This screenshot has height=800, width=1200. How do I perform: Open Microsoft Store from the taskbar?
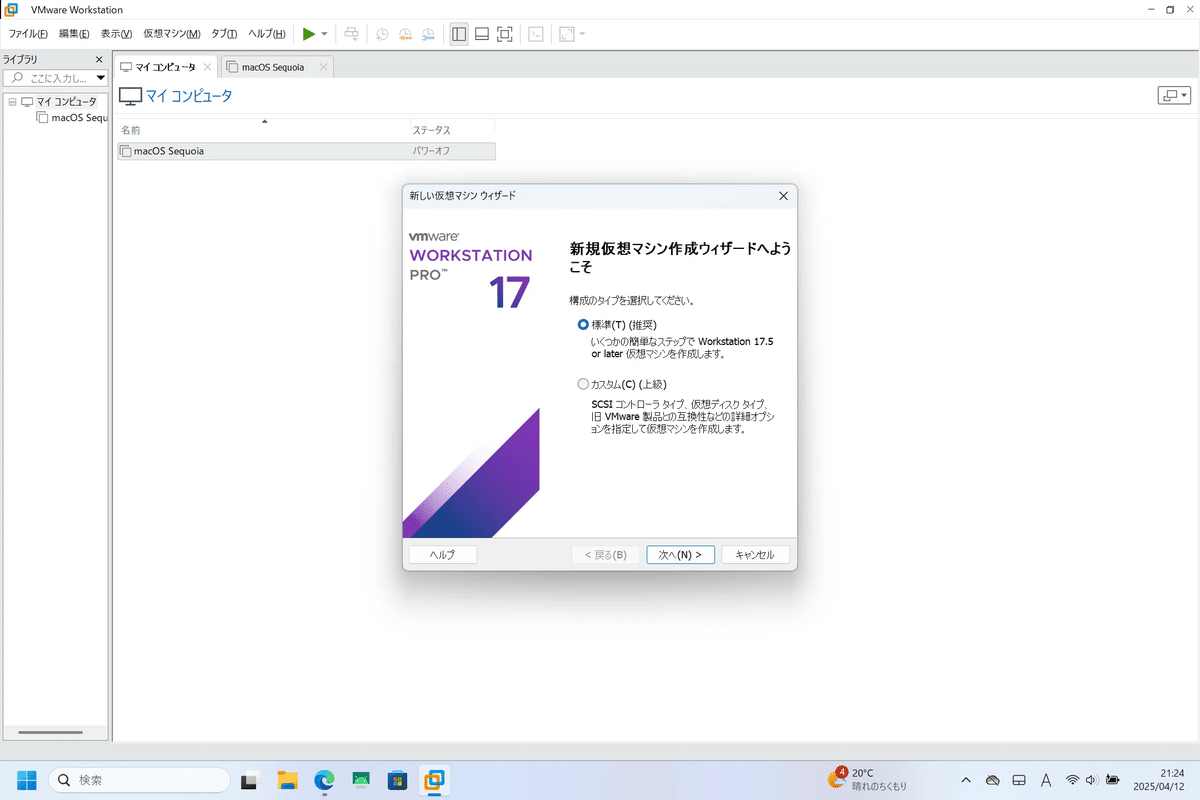point(398,780)
